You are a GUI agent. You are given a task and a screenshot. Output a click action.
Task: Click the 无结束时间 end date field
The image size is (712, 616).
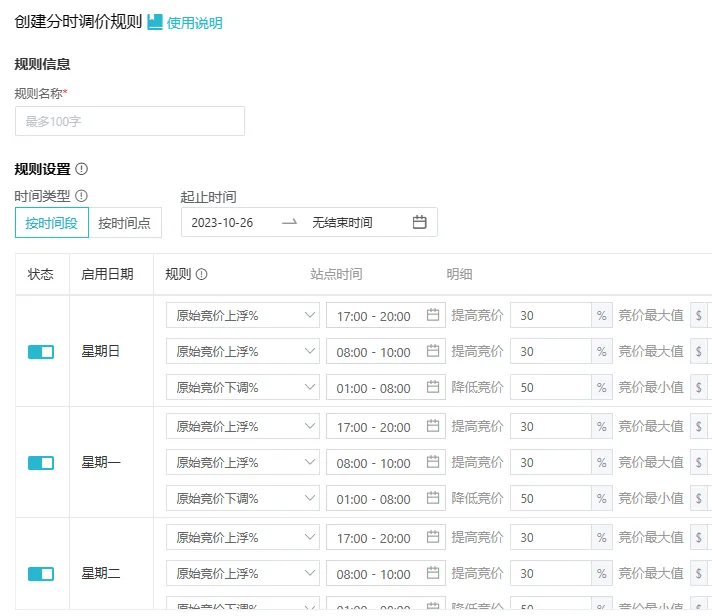[342, 223]
